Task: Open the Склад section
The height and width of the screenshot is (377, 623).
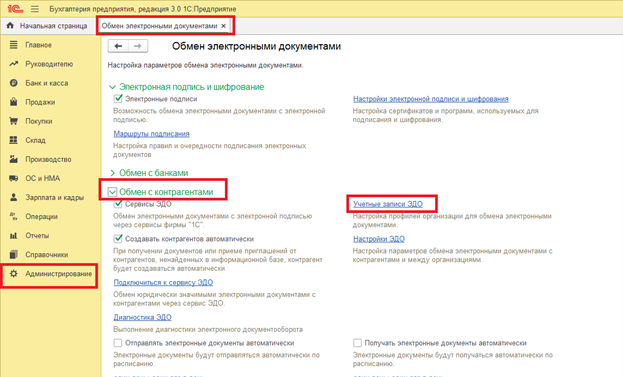Action: (35, 140)
